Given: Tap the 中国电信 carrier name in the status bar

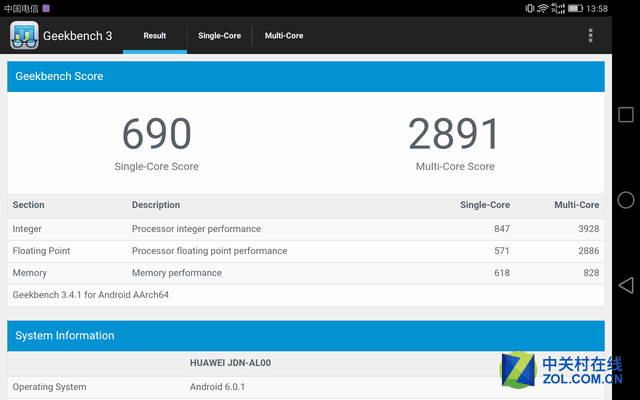Looking at the screenshot, I should tap(21, 9).
